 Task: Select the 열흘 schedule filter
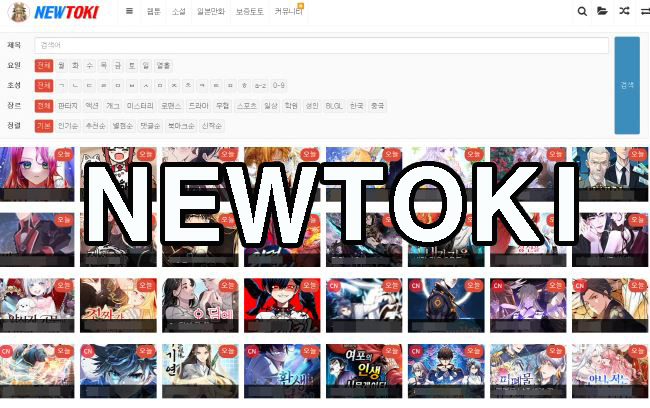pyautogui.click(x=163, y=65)
